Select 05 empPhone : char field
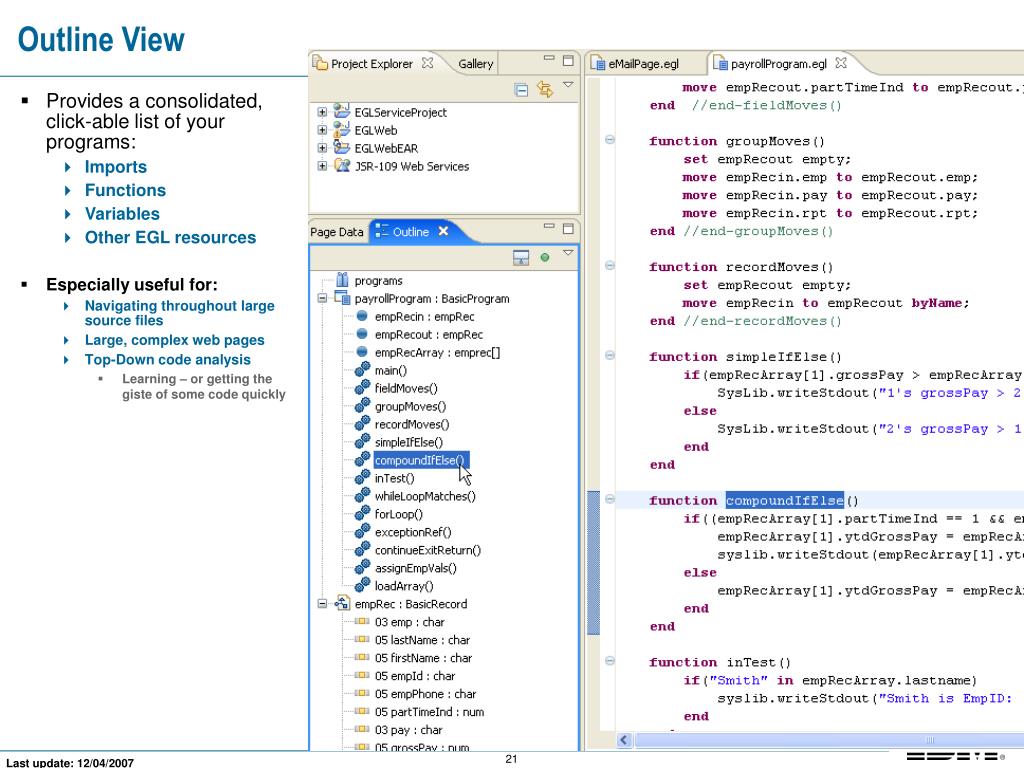 pyautogui.click(x=425, y=694)
